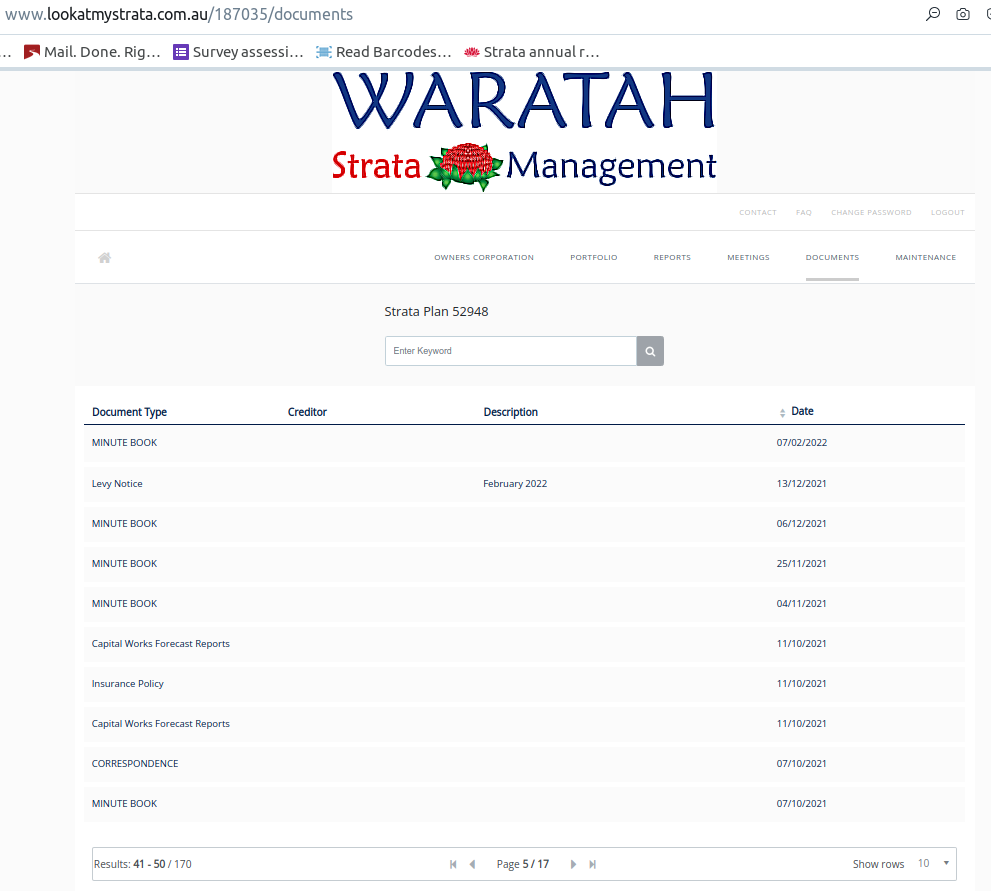Open the Portfolio menu
Screen dimensions: 991x891
[x=593, y=257]
